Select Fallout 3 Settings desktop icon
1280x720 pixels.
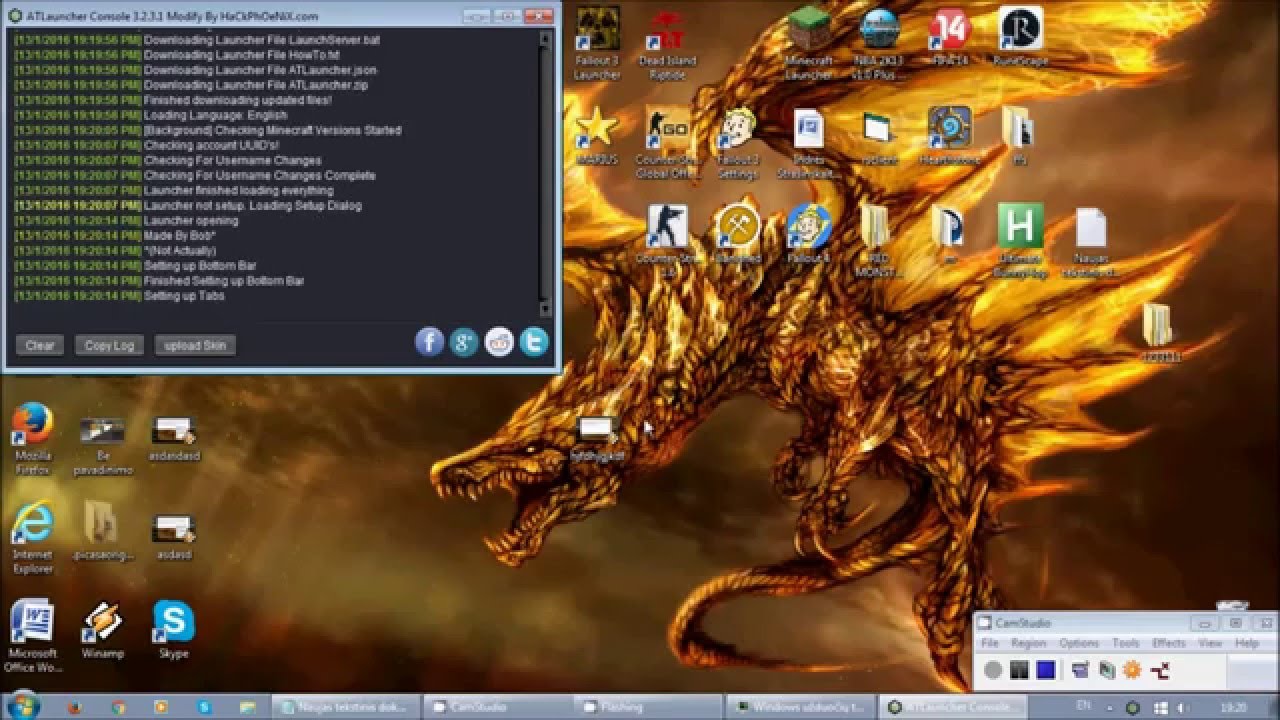click(x=738, y=142)
